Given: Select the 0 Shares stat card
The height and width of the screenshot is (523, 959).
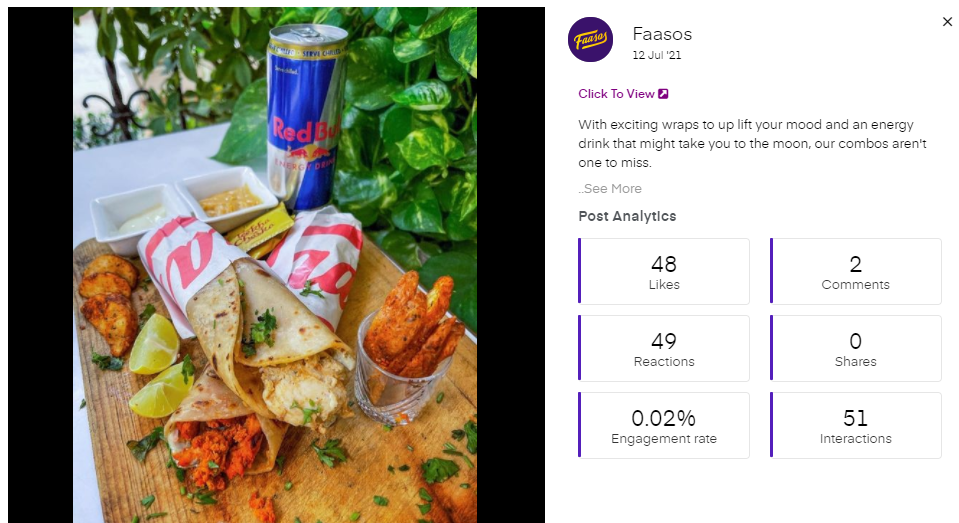Looking at the screenshot, I should coord(855,348).
